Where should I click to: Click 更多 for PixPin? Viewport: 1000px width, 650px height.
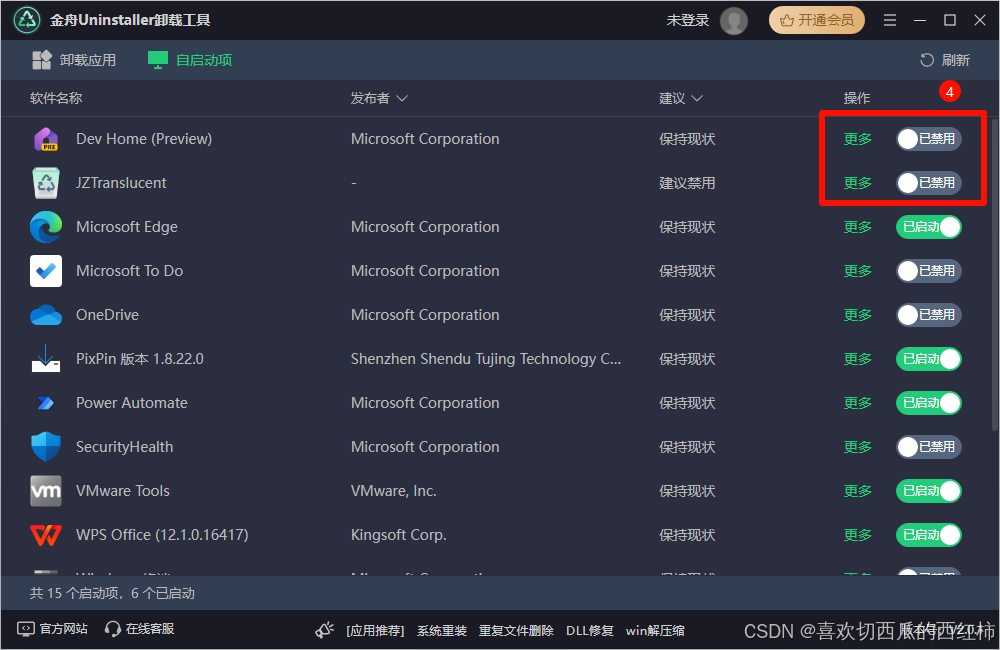[857, 358]
